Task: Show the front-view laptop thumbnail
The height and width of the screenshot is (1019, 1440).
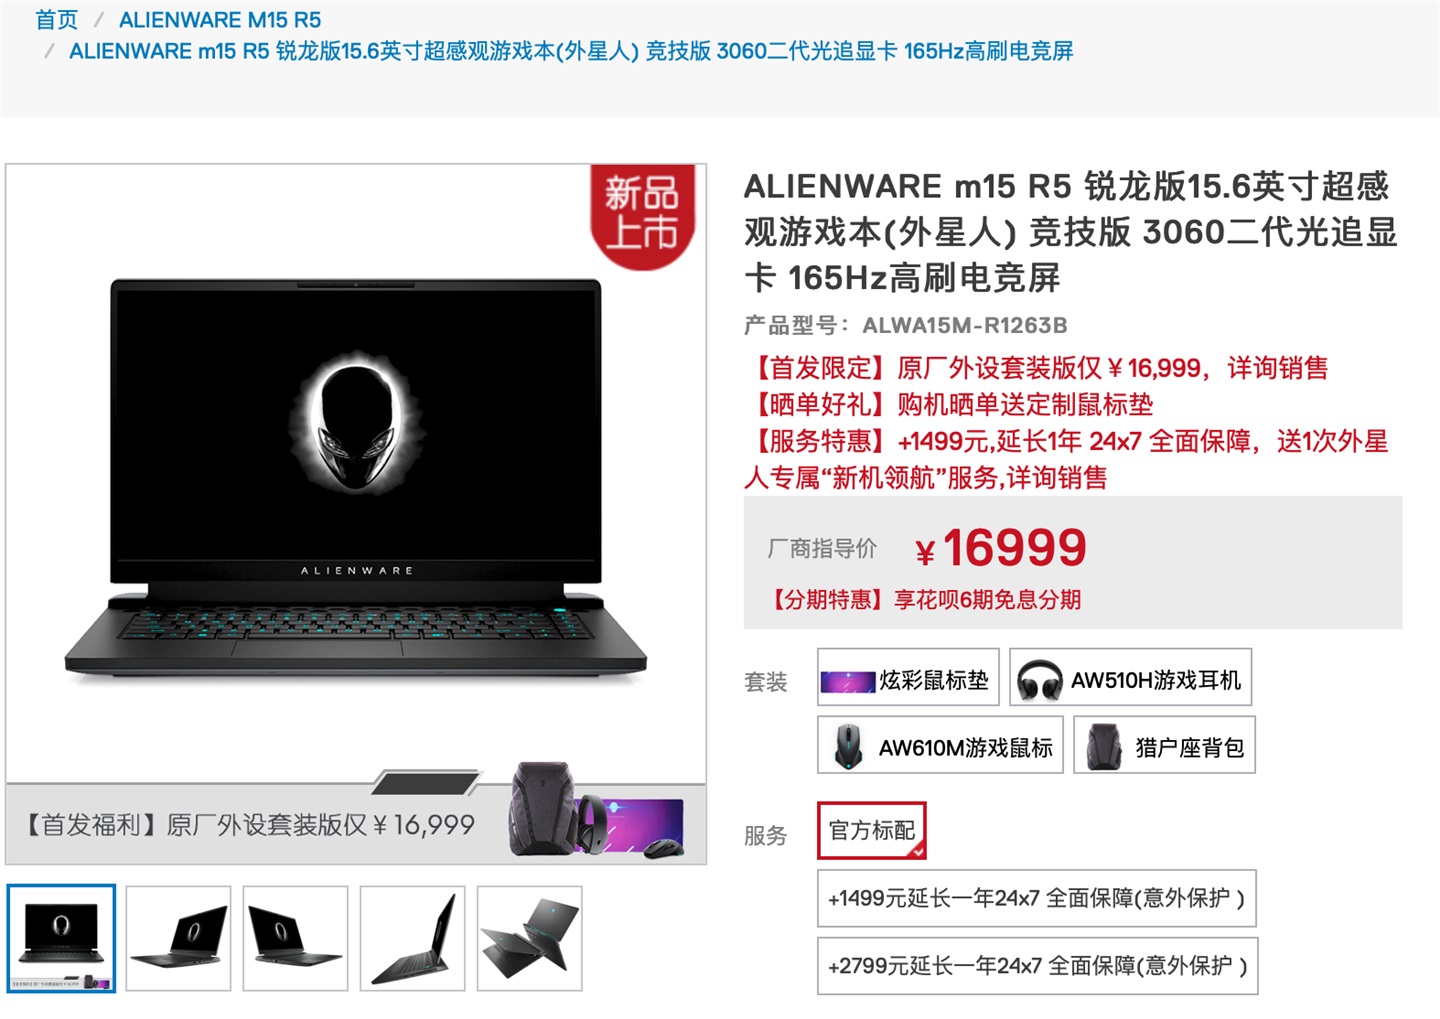Action: point(62,938)
